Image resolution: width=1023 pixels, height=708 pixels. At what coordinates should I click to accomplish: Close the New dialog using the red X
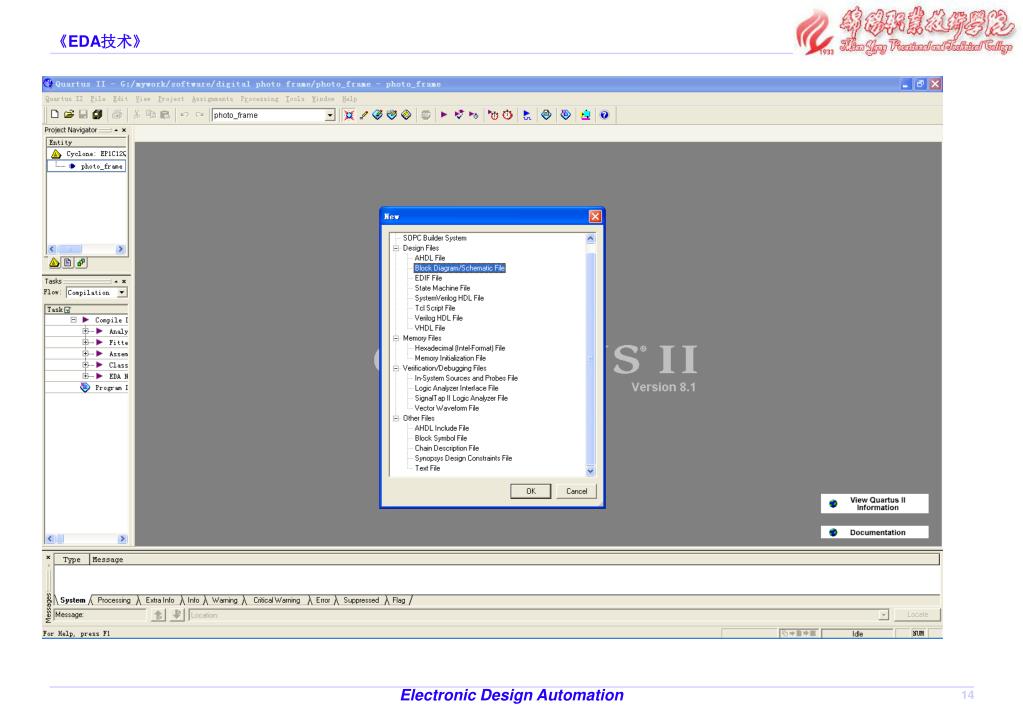(x=595, y=216)
